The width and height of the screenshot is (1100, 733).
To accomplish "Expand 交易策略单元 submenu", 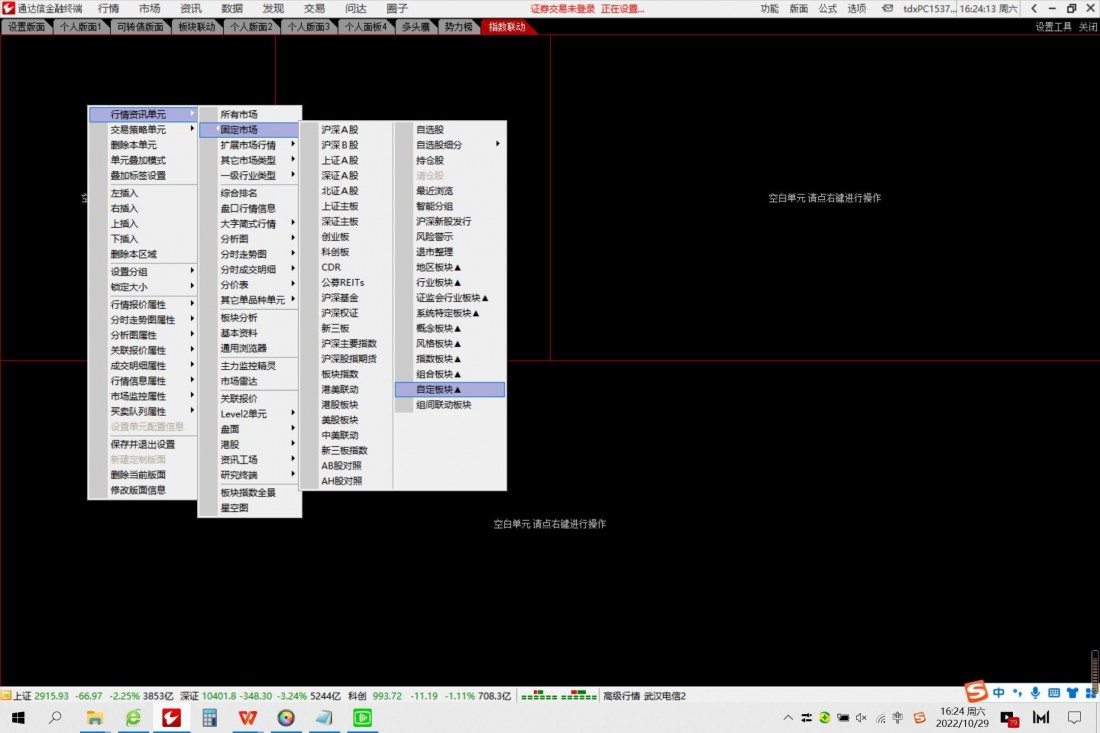I will pos(143,130).
